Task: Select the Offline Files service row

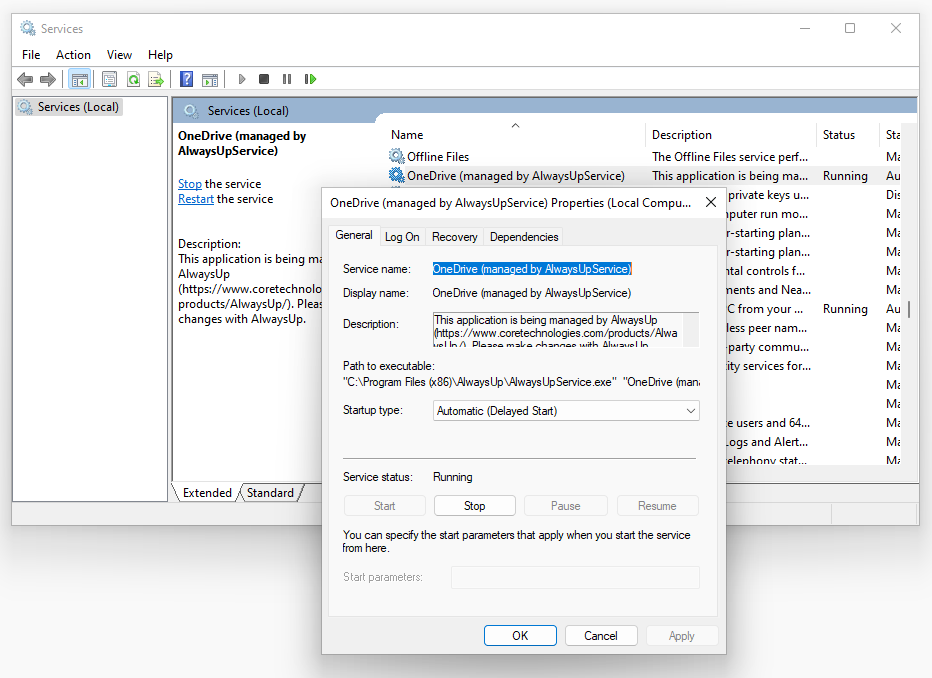Action: click(644, 156)
